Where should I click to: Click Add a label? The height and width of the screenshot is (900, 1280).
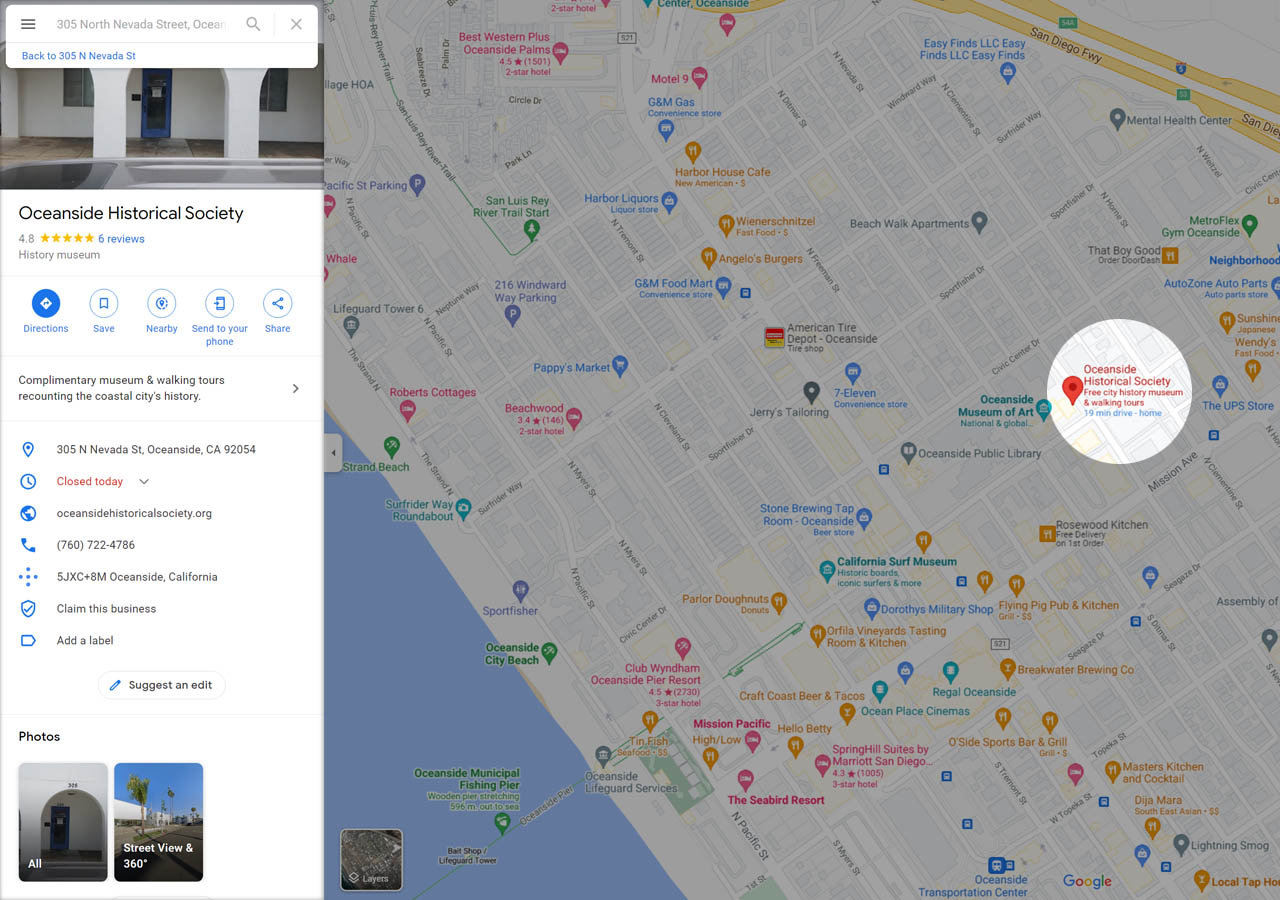tap(85, 641)
